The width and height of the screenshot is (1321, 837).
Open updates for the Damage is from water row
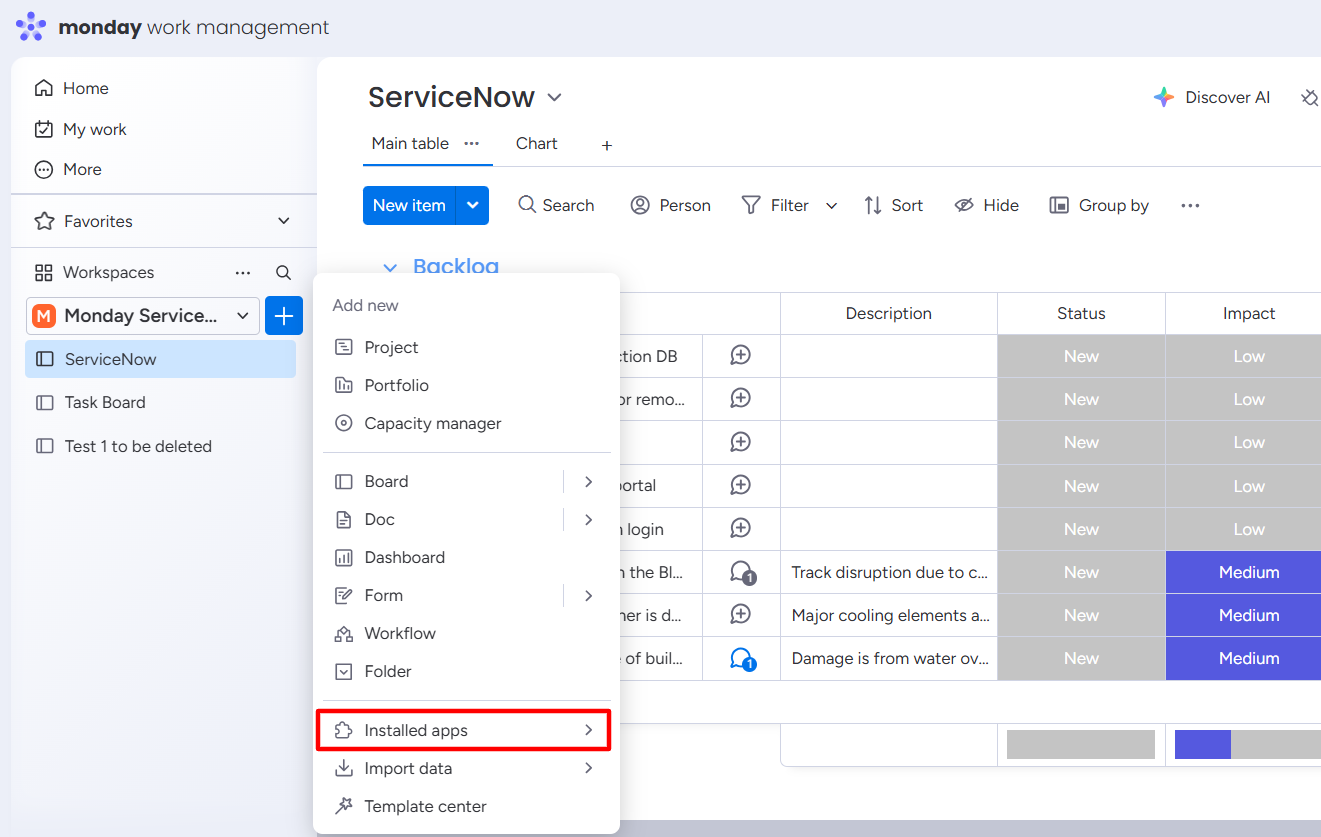point(742,658)
